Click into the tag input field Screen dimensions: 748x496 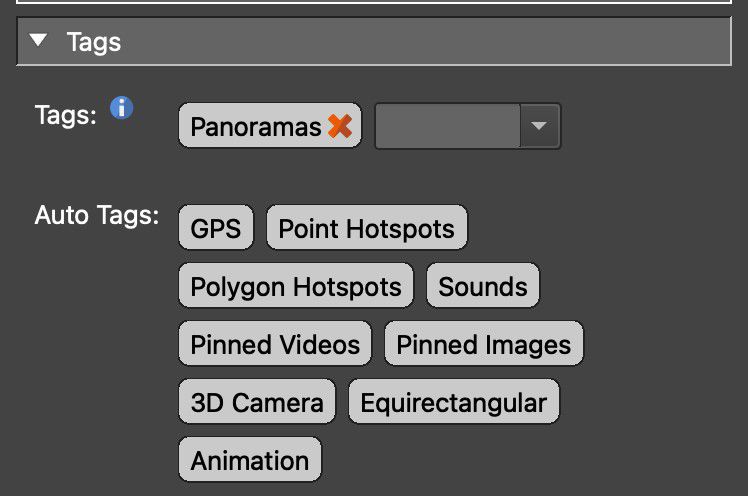pyautogui.click(x=447, y=126)
